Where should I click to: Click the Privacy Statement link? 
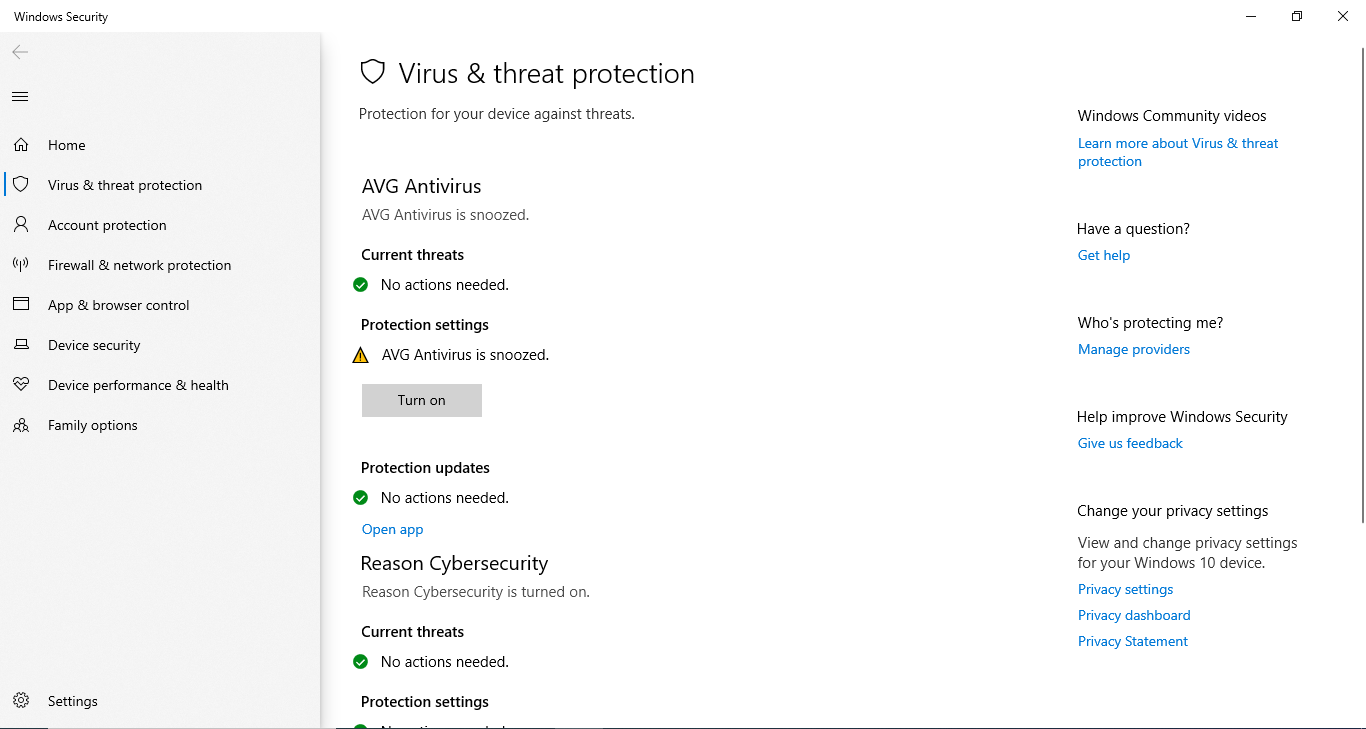tap(1133, 641)
